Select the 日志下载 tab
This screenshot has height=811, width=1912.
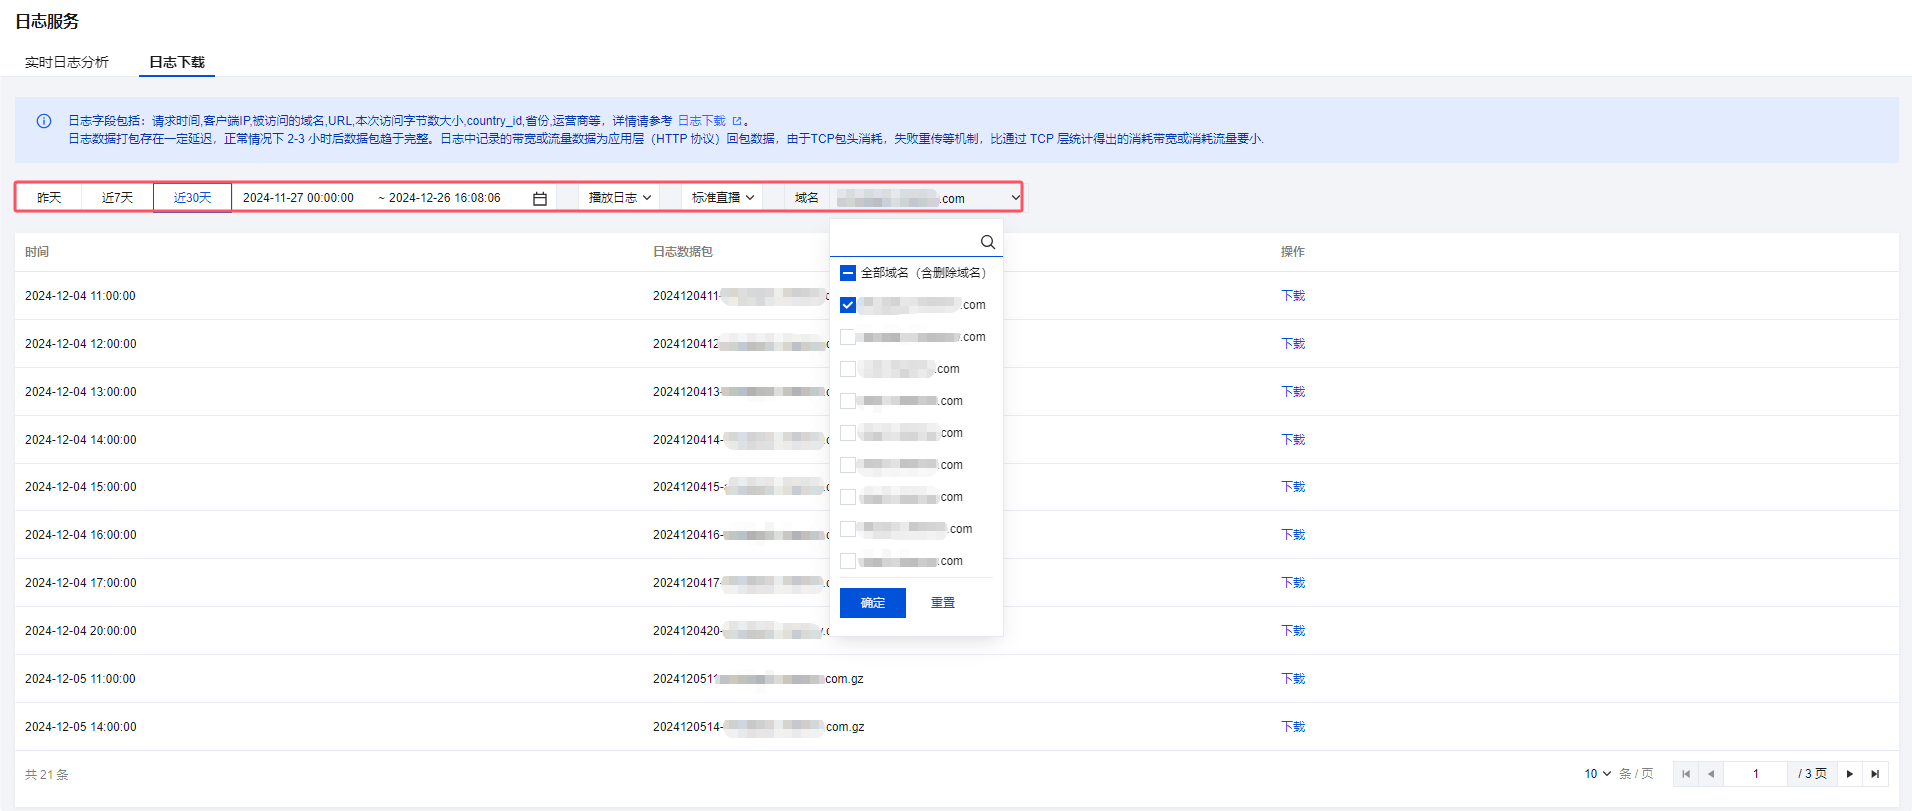coord(177,62)
